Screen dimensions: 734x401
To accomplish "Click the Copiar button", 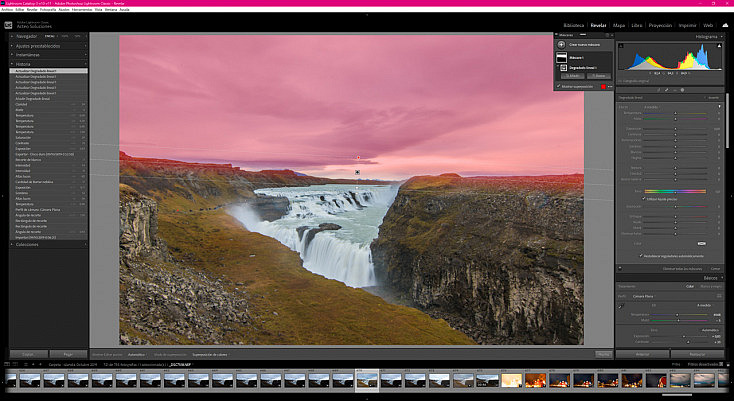I will pos(29,354).
